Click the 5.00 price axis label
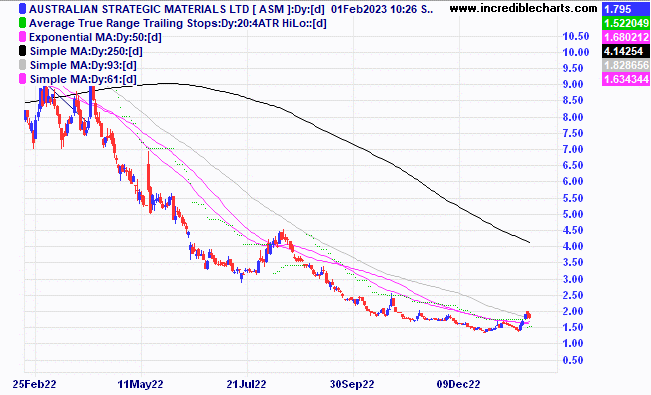Viewport: 651px width, 395px height. pos(573,214)
